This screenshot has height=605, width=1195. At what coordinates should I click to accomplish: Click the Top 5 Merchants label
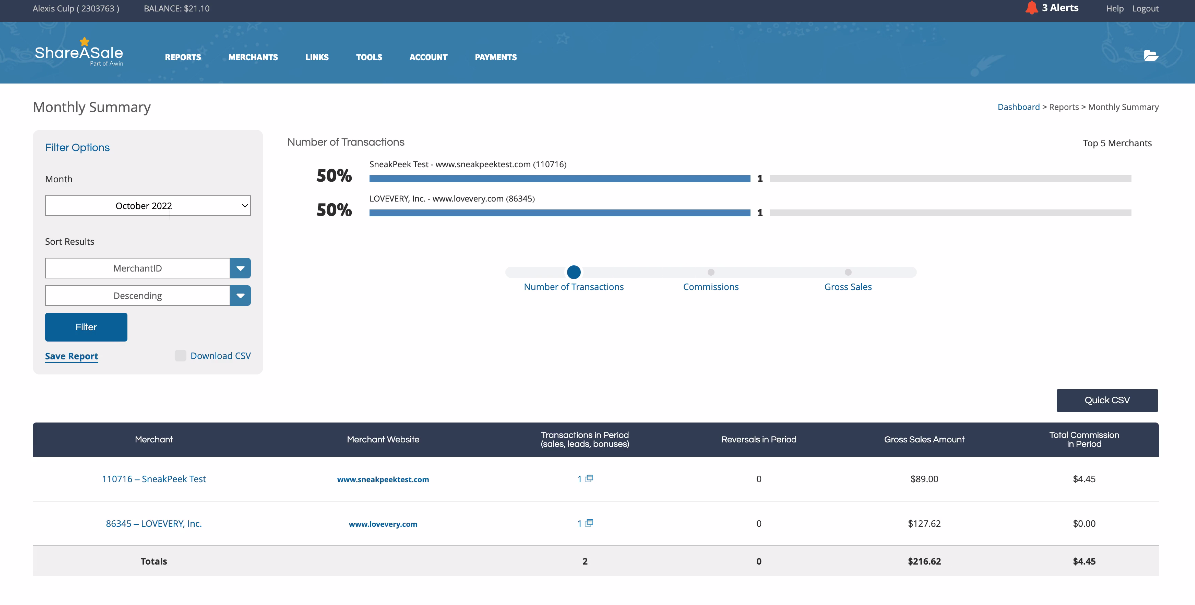pos(1117,142)
